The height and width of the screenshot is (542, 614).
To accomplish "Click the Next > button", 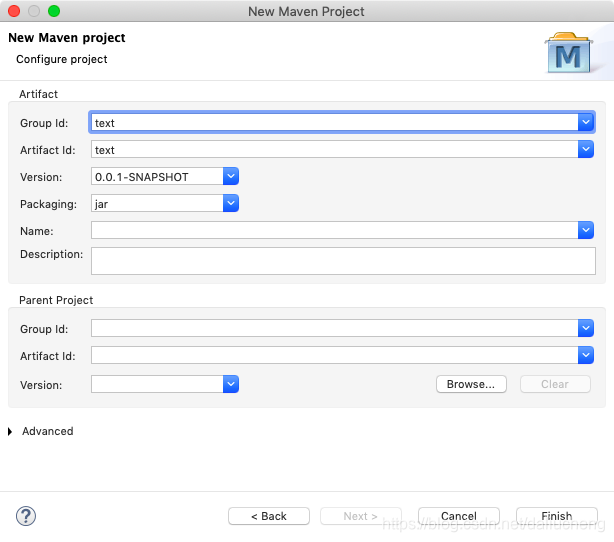I will click(360, 516).
